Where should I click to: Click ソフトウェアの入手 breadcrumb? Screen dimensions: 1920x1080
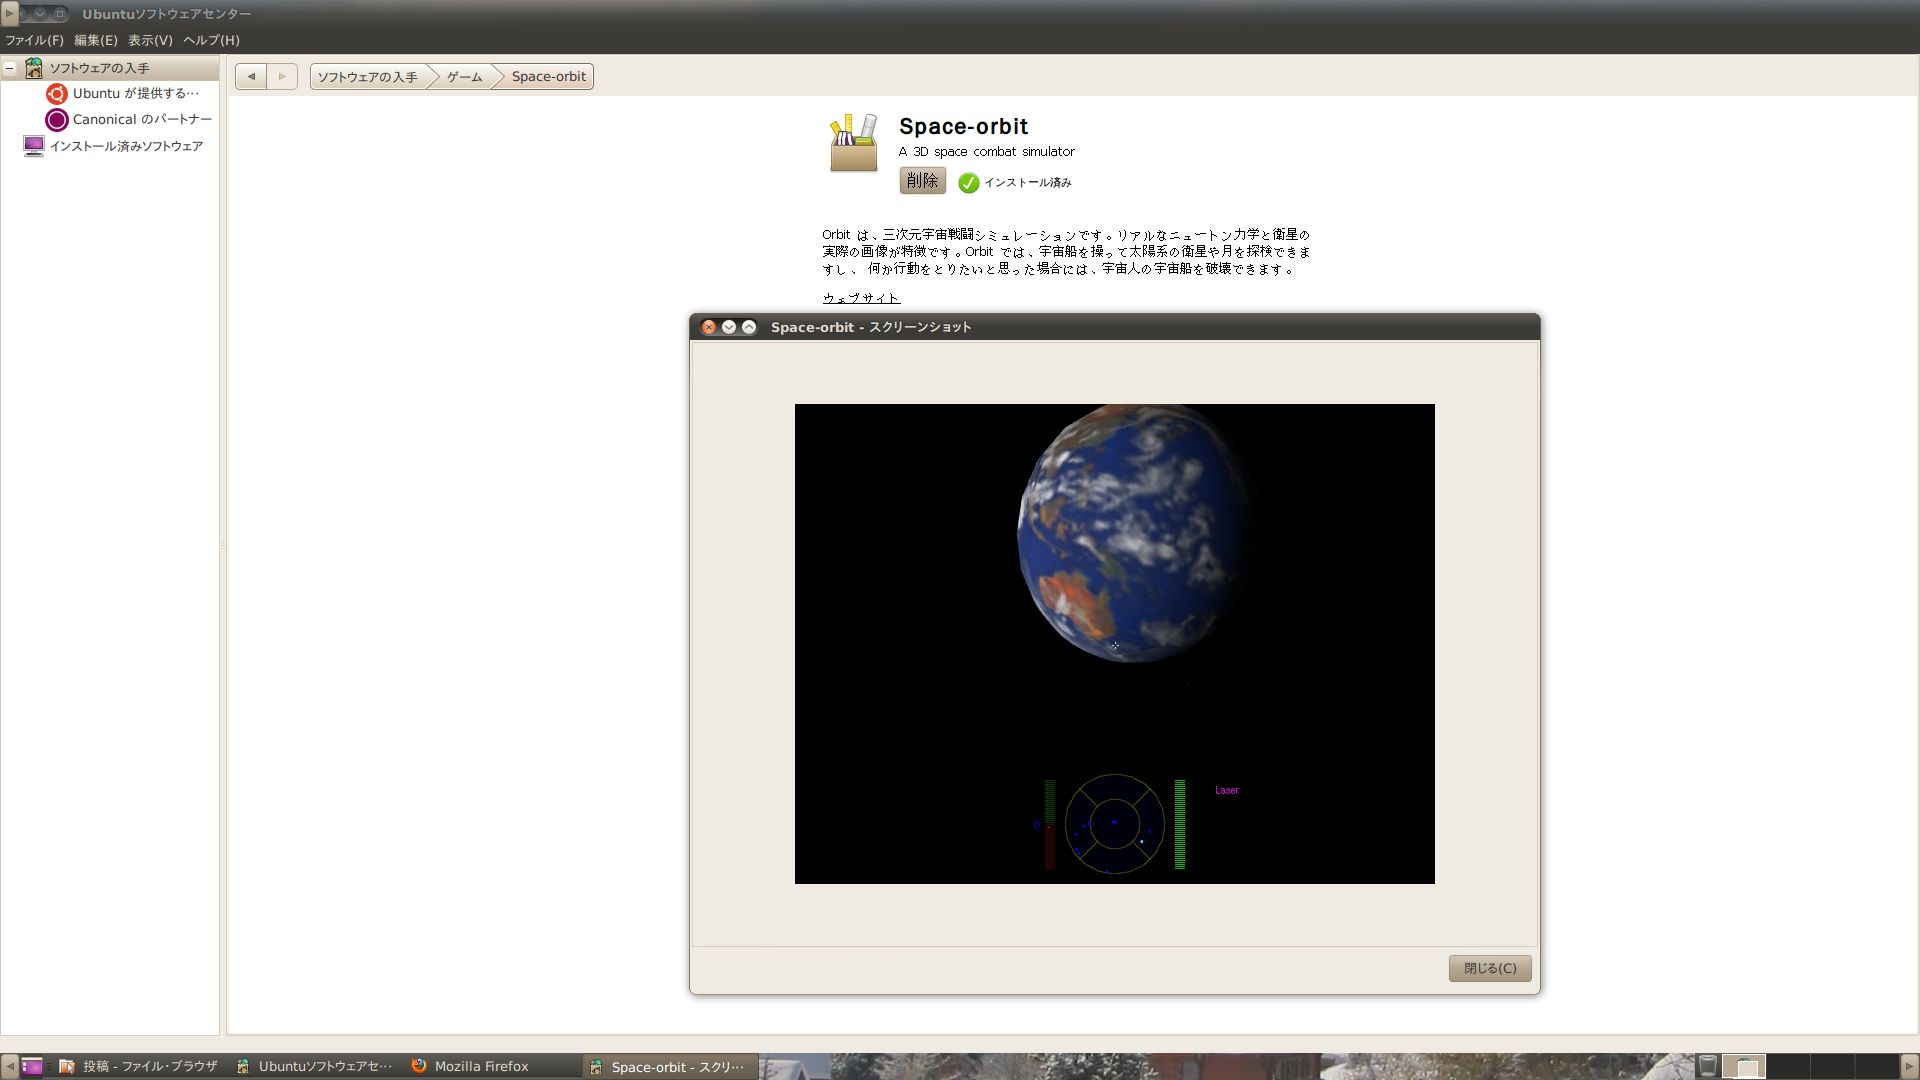point(368,77)
